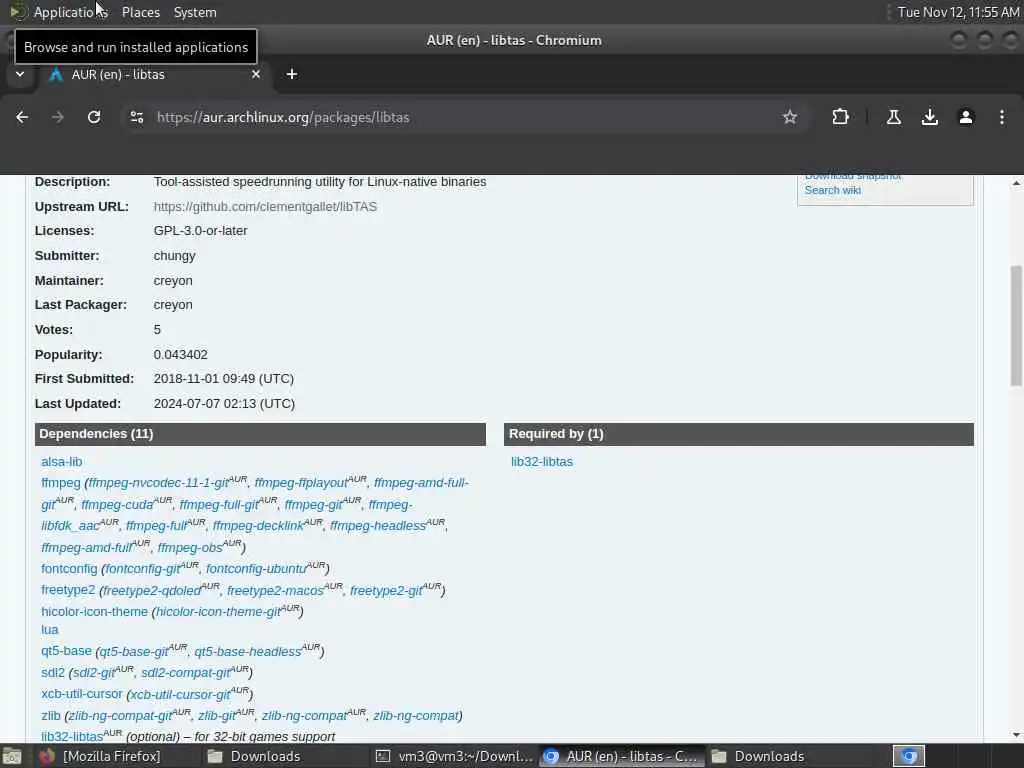The height and width of the screenshot is (768, 1024).
Task: Open the lua dependency link
Action: tap(50, 630)
